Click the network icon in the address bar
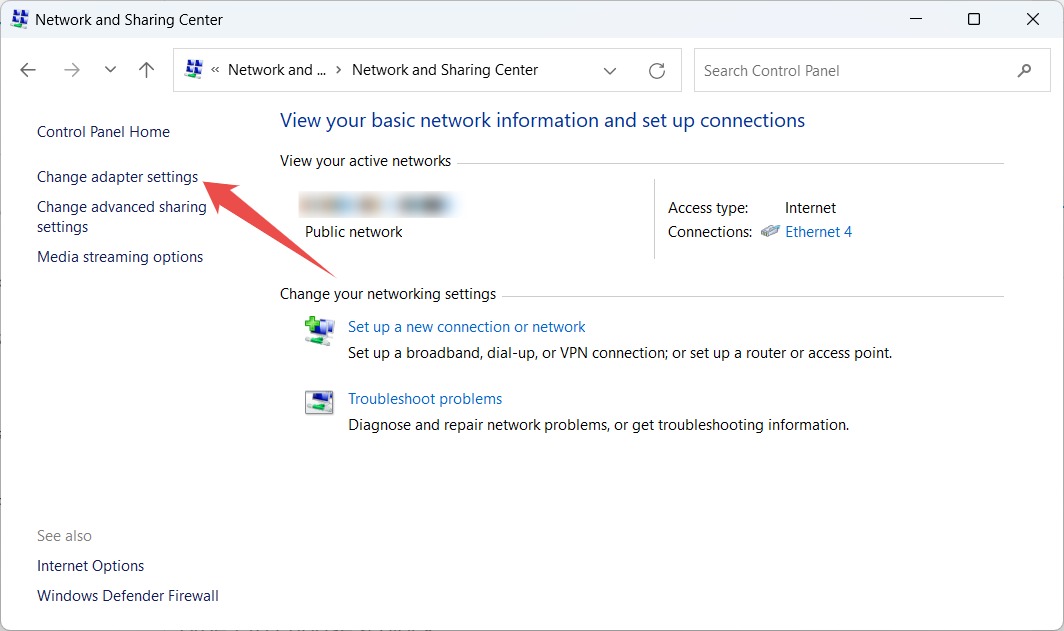This screenshot has height=631, width=1064. (194, 69)
